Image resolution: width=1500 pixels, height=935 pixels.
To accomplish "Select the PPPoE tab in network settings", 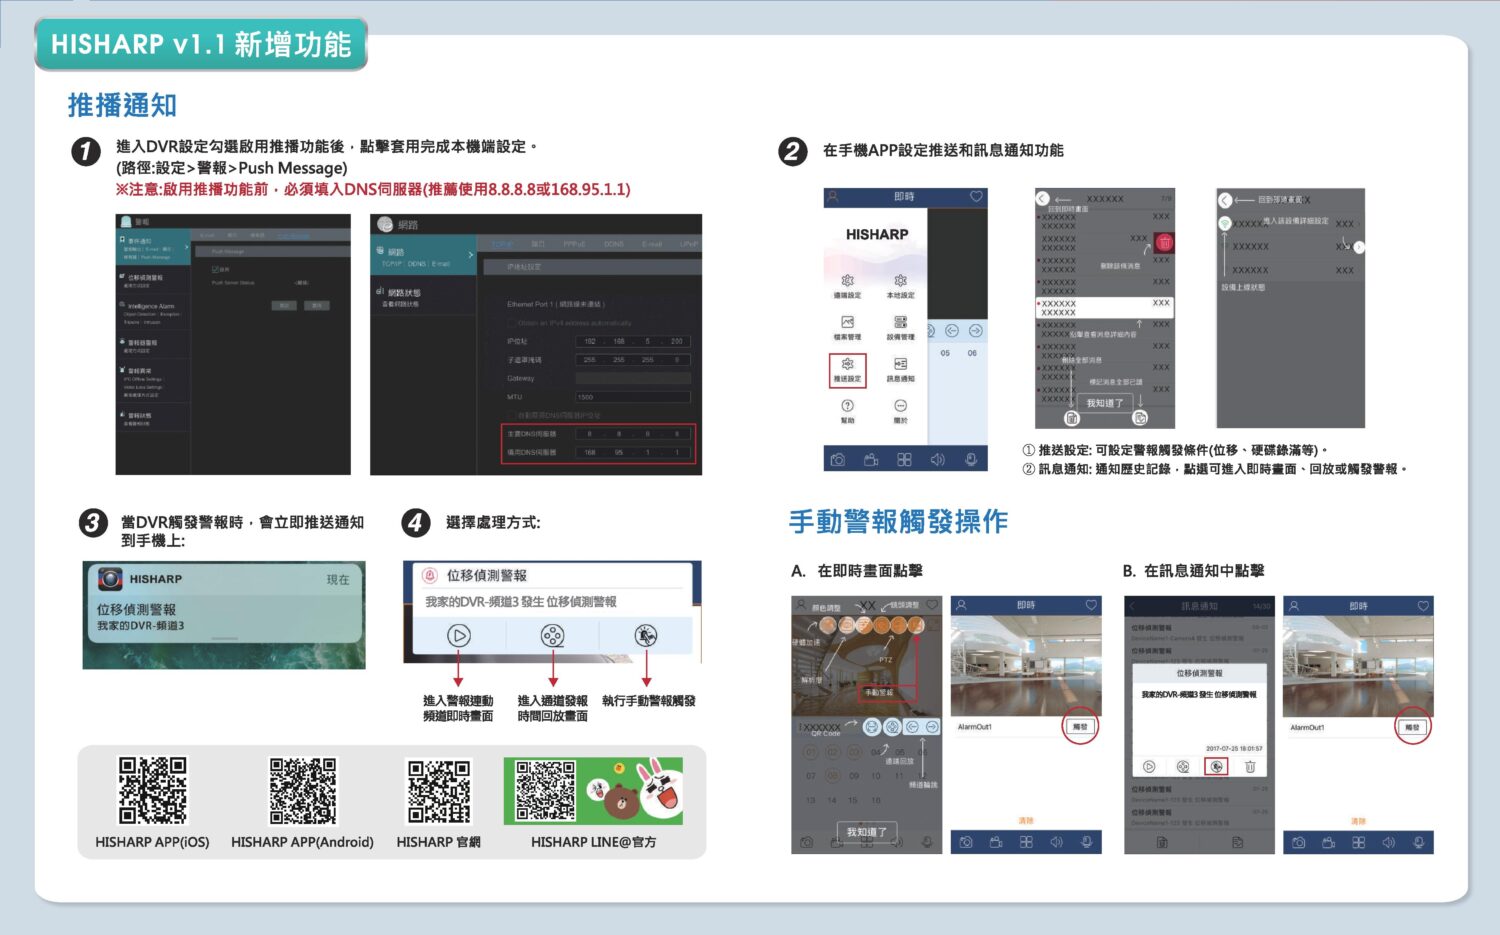I will point(574,244).
